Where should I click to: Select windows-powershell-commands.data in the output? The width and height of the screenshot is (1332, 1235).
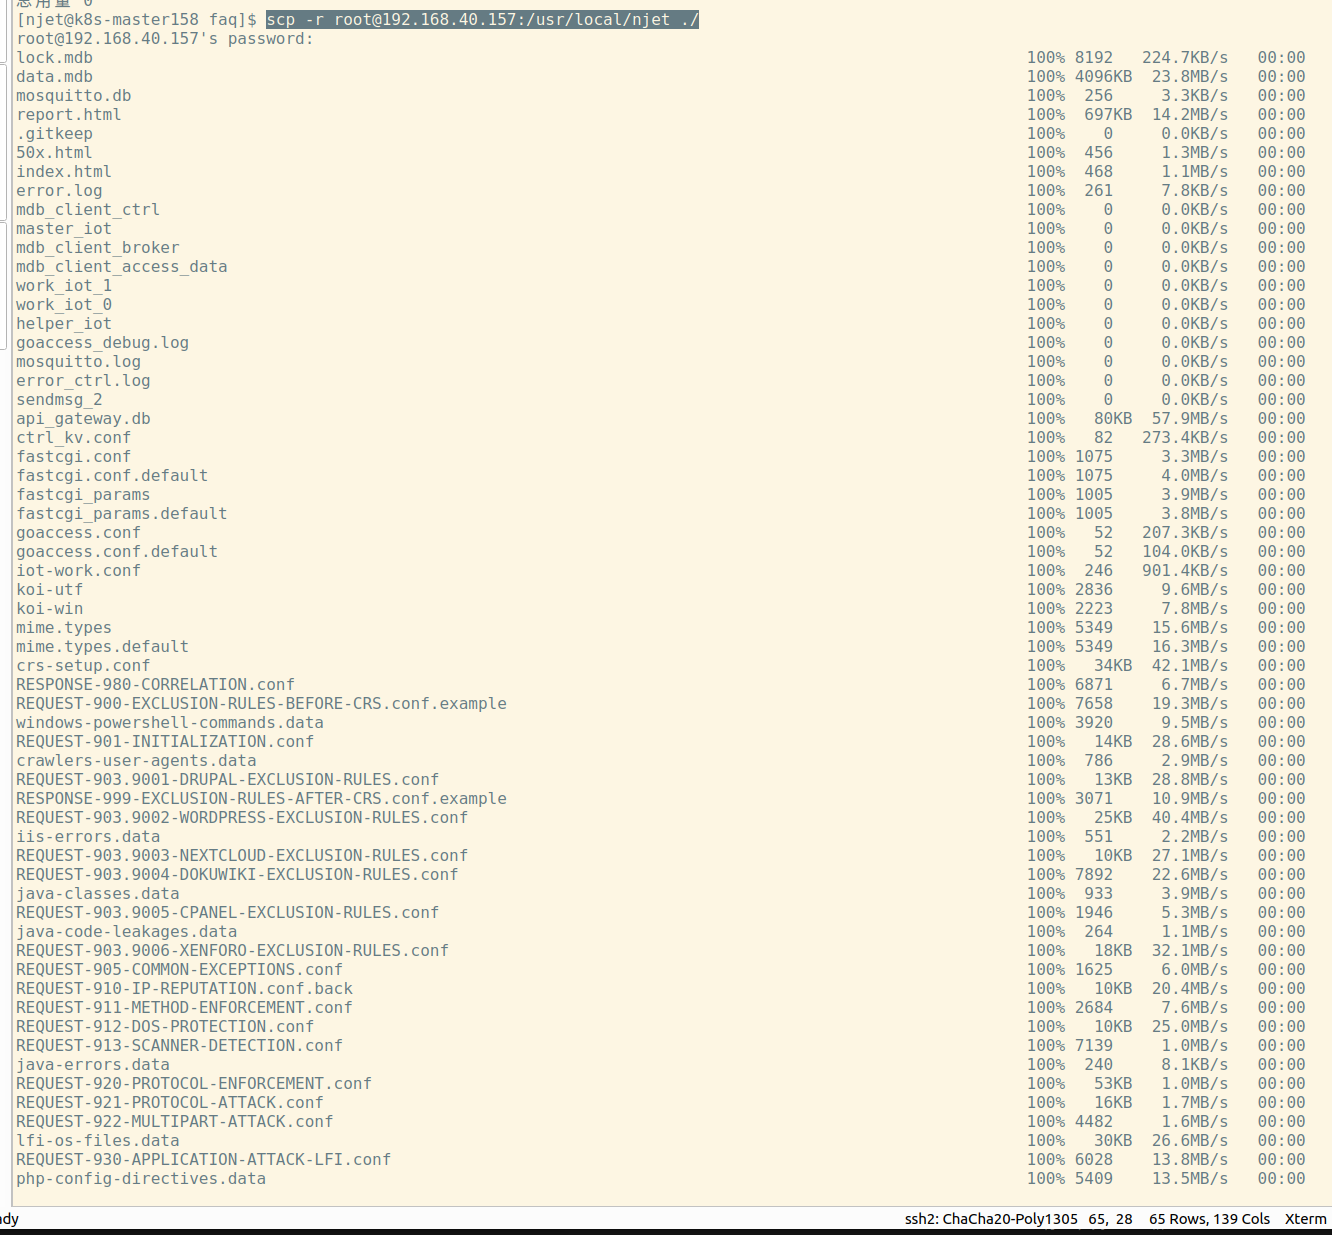tap(170, 723)
